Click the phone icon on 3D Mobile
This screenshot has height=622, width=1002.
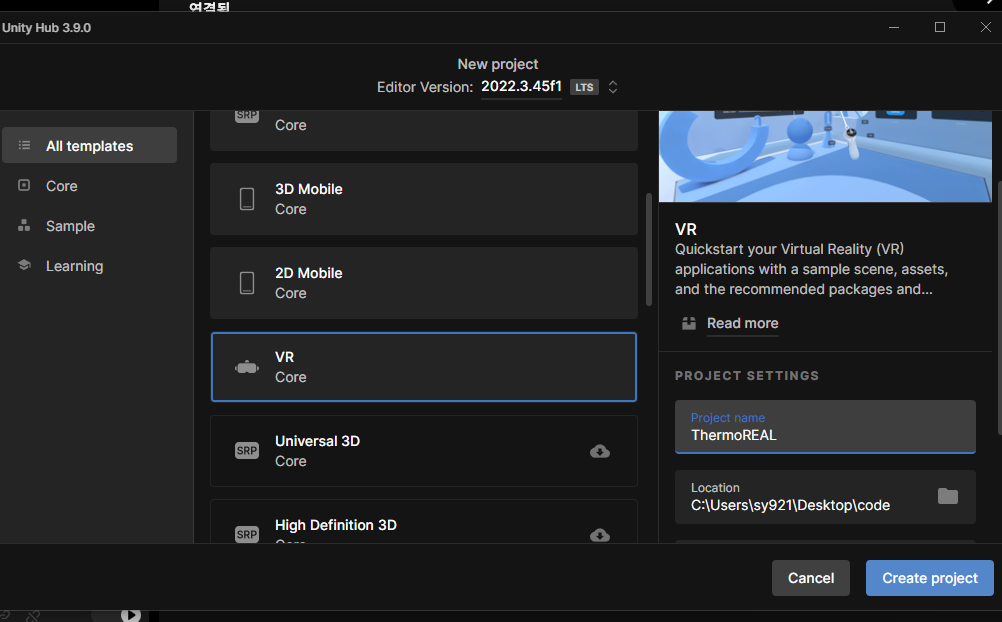(x=247, y=199)
